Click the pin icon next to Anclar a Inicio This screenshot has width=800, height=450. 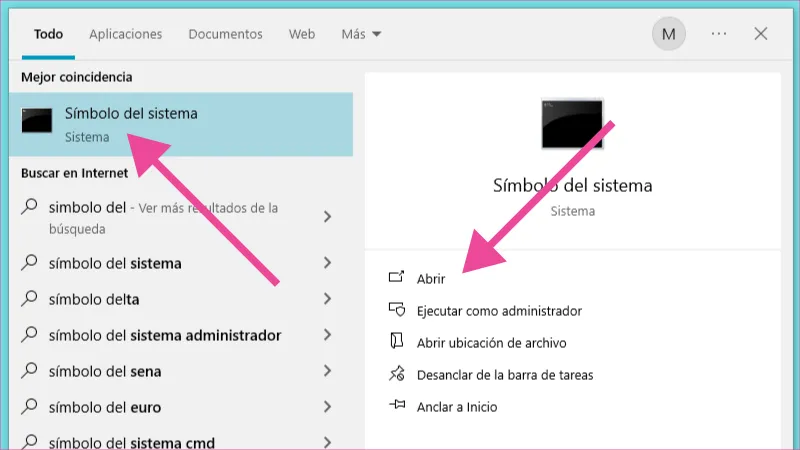[396, 405]
